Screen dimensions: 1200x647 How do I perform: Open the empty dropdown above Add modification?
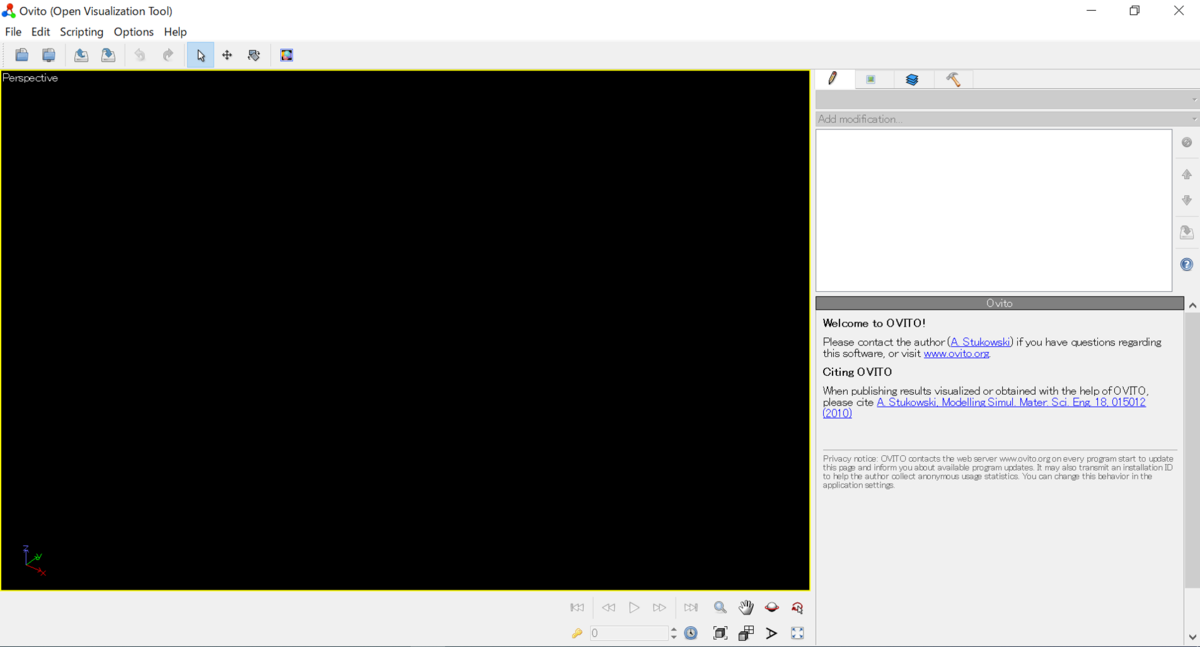click(x=1007, y=99)
